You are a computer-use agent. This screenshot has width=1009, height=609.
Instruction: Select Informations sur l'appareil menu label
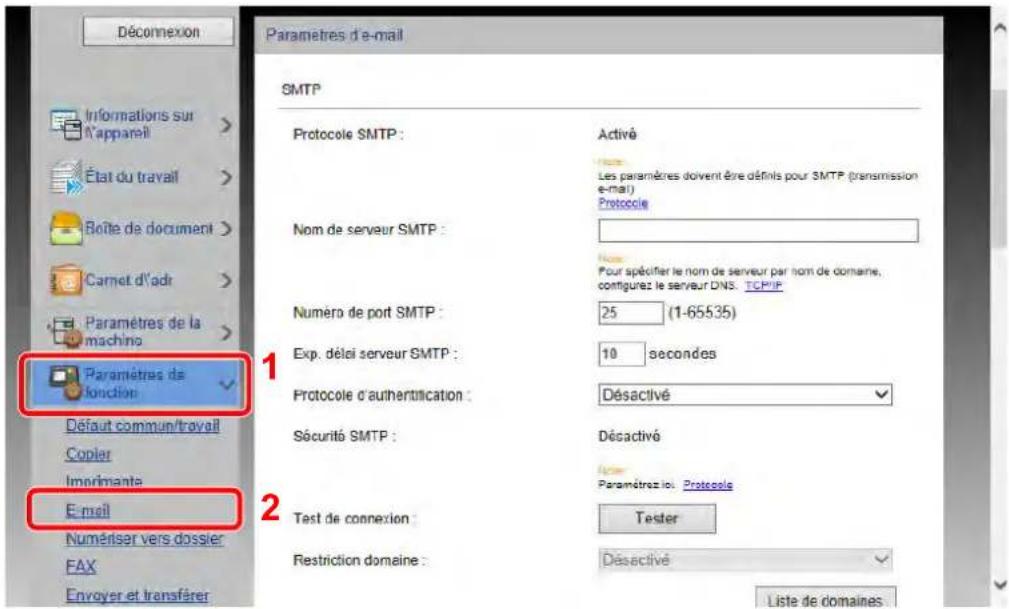pyautogui.click(x=139, y=124)
